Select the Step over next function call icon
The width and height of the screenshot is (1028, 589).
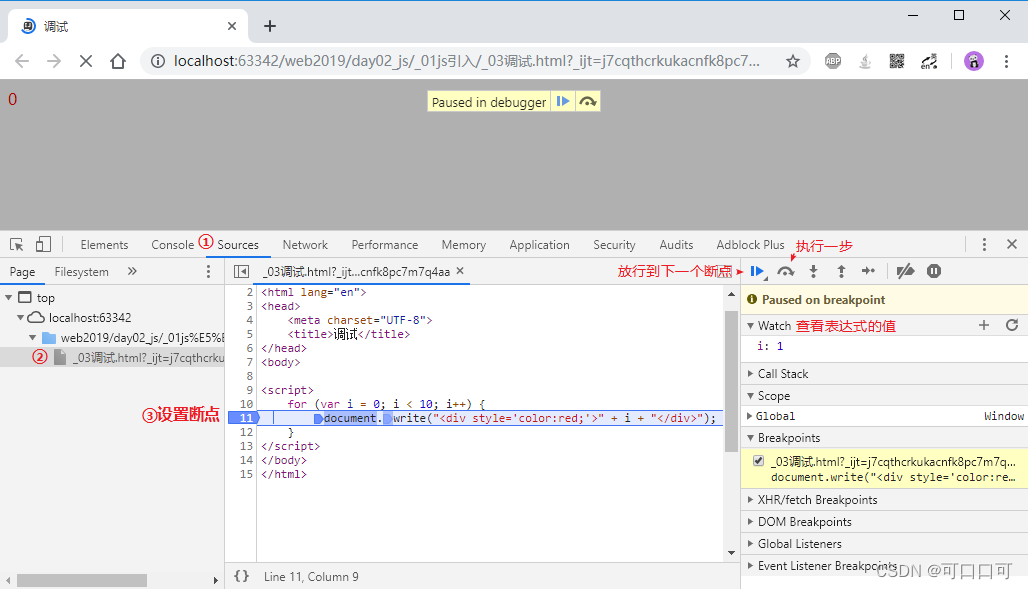click(x=786, y=271)
